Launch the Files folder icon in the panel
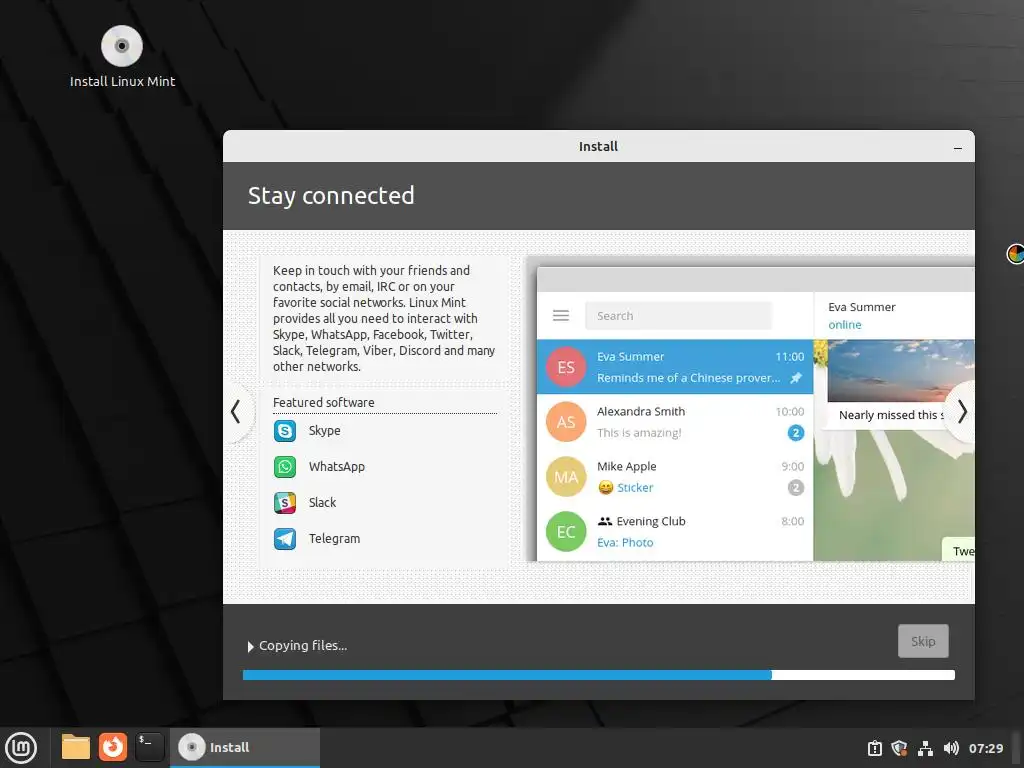 [x=76, y=747]
